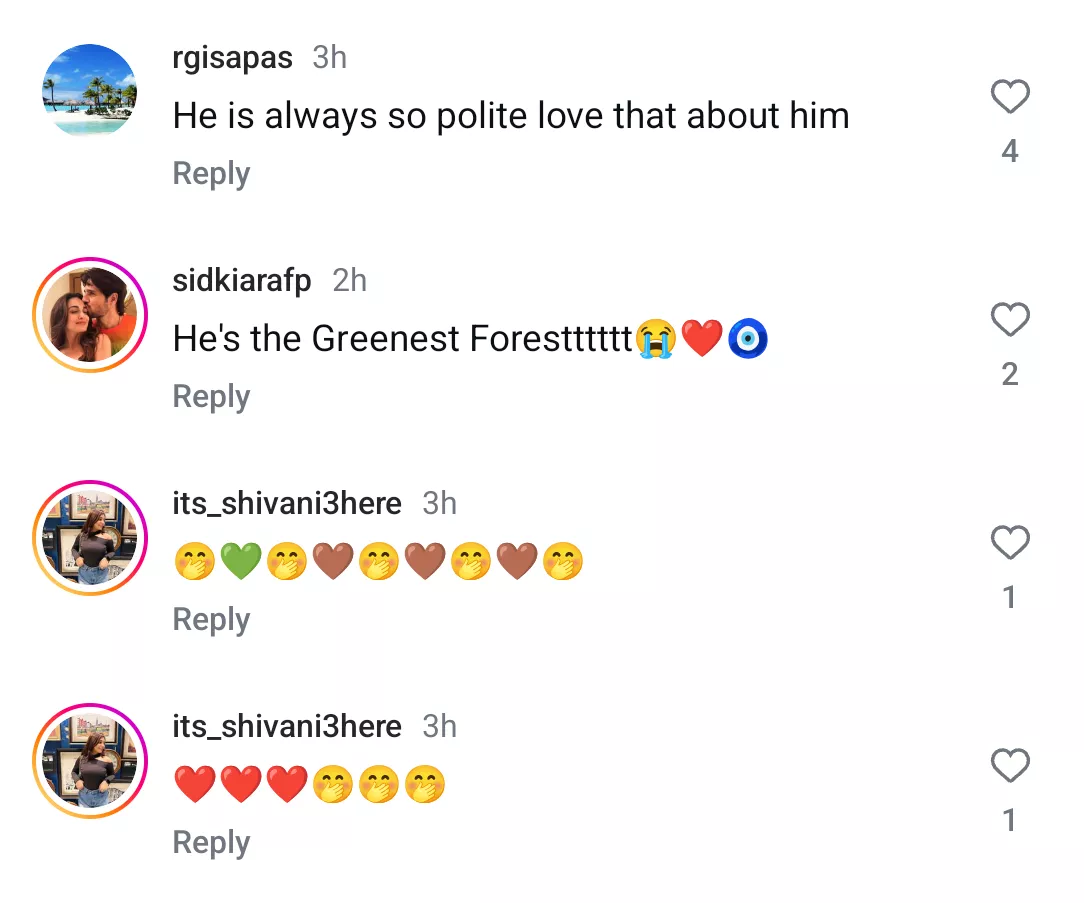Like the its_shivani3here comment containing a green heart
1084x903 pixels.
[x=1010, y=544]
